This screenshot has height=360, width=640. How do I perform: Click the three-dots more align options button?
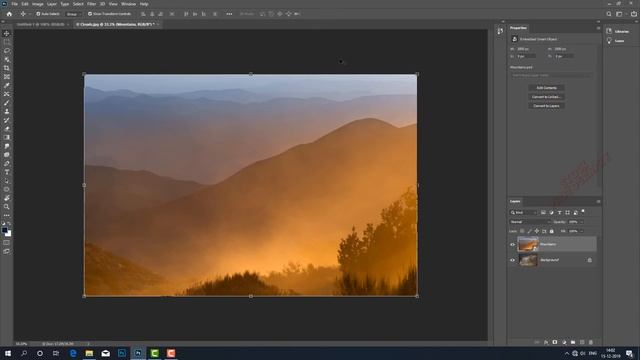[x=229, y=14]
